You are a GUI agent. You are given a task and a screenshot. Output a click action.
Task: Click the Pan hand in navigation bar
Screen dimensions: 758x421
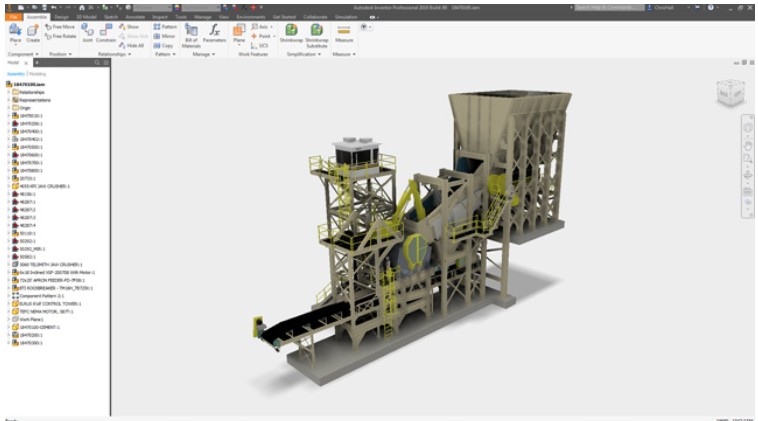coord(747,145)
